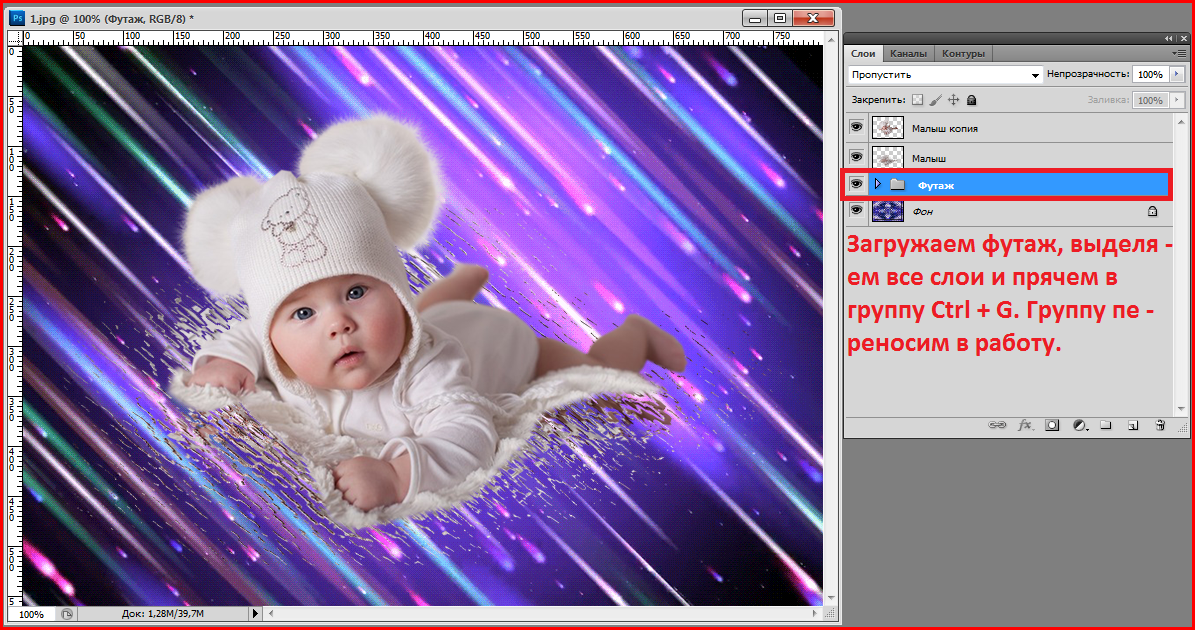
Task: Hide the Малыш копия layer
Action: [857, 128]
